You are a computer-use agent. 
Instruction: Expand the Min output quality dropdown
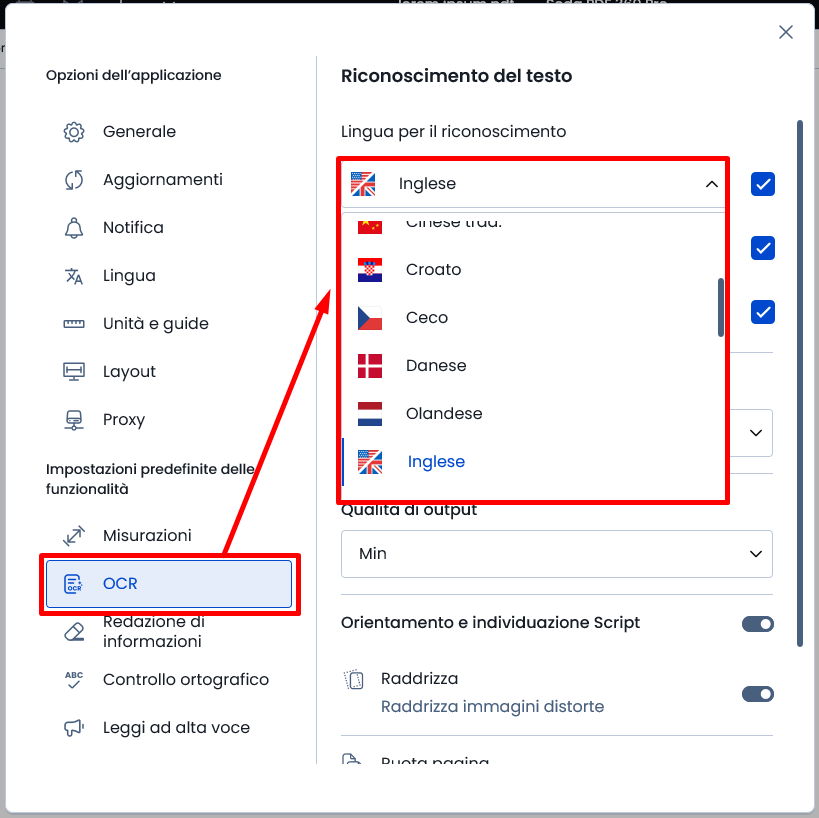556,554
